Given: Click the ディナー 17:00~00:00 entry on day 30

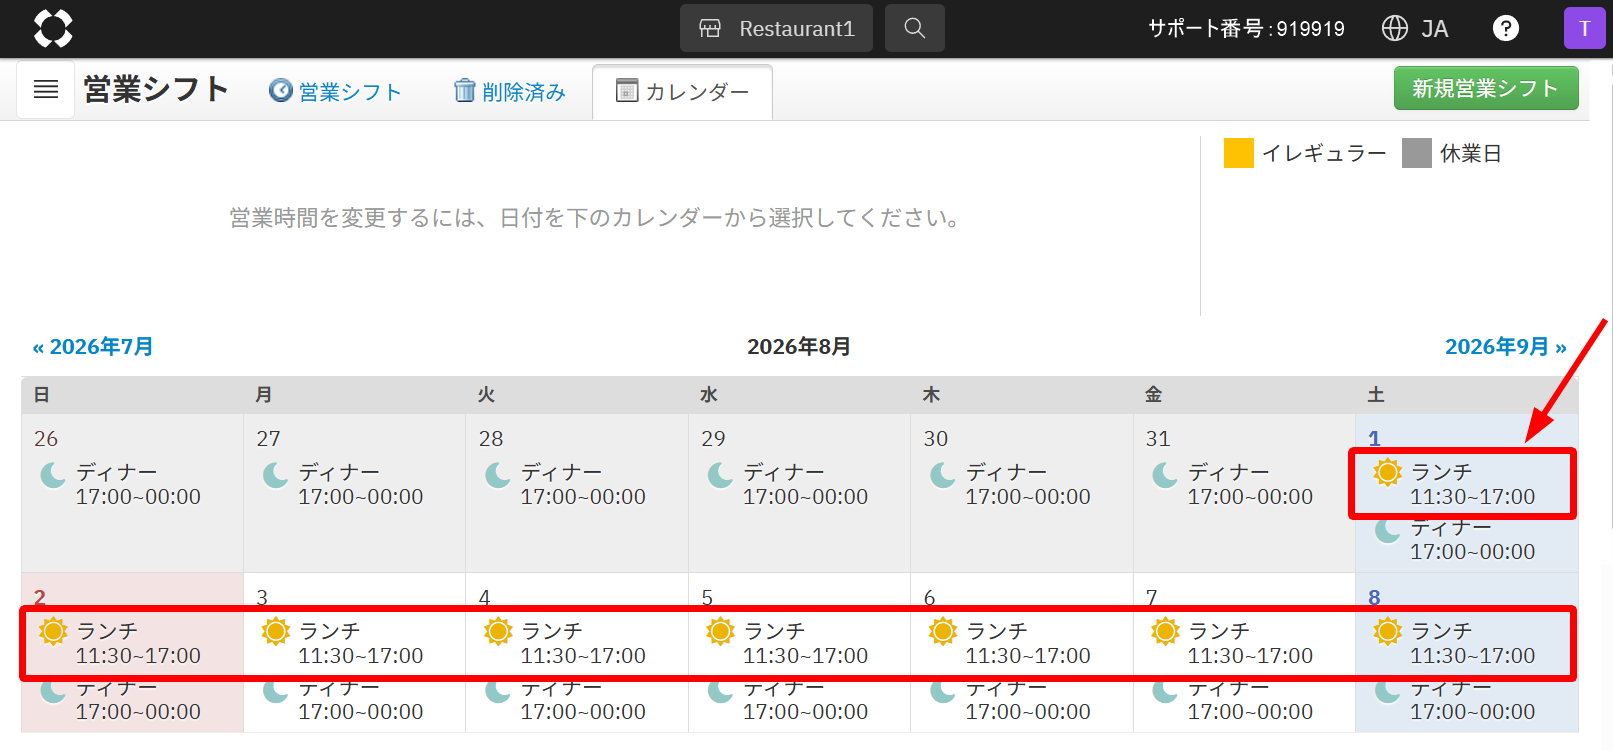Looking at the screenshot, I should click(1010, 484).
